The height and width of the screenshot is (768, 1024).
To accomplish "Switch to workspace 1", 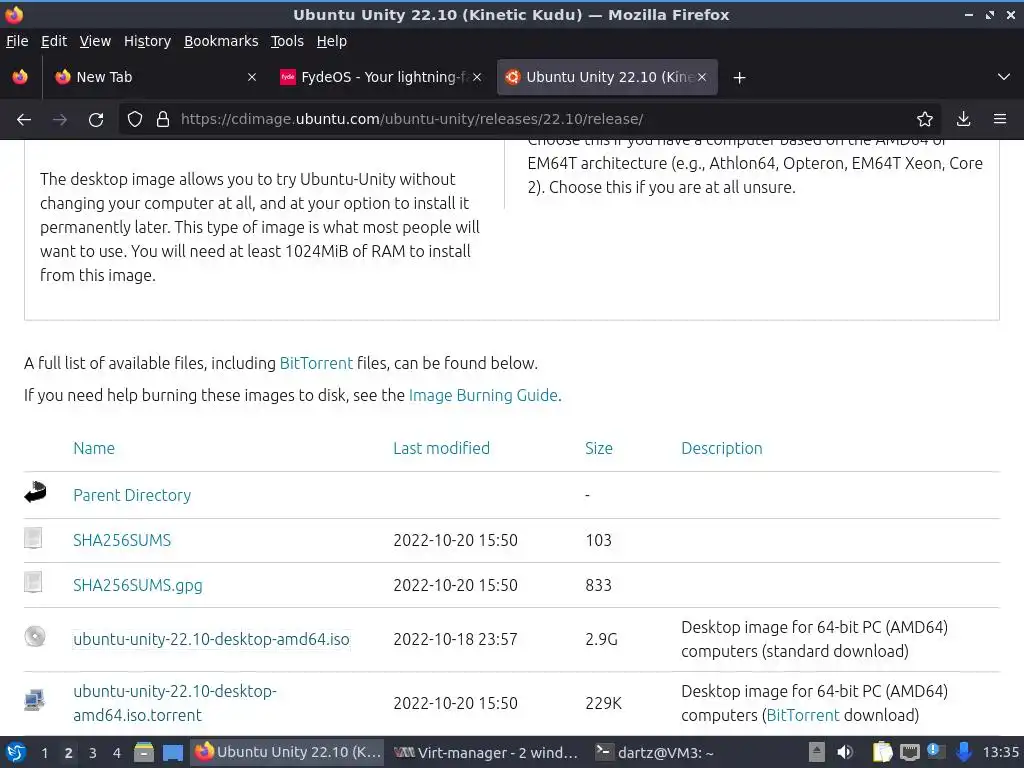I will [44, 753].
